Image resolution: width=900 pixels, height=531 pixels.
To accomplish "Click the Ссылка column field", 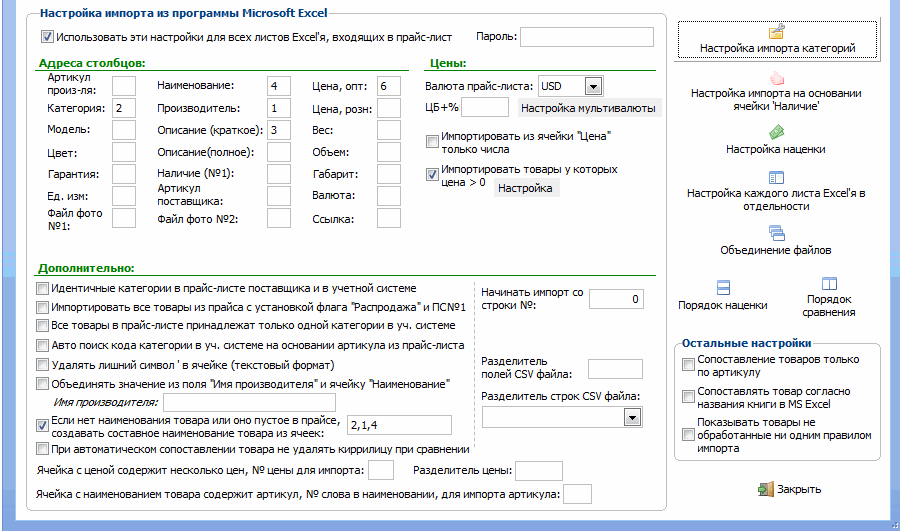I will click(x=389, y=218).
